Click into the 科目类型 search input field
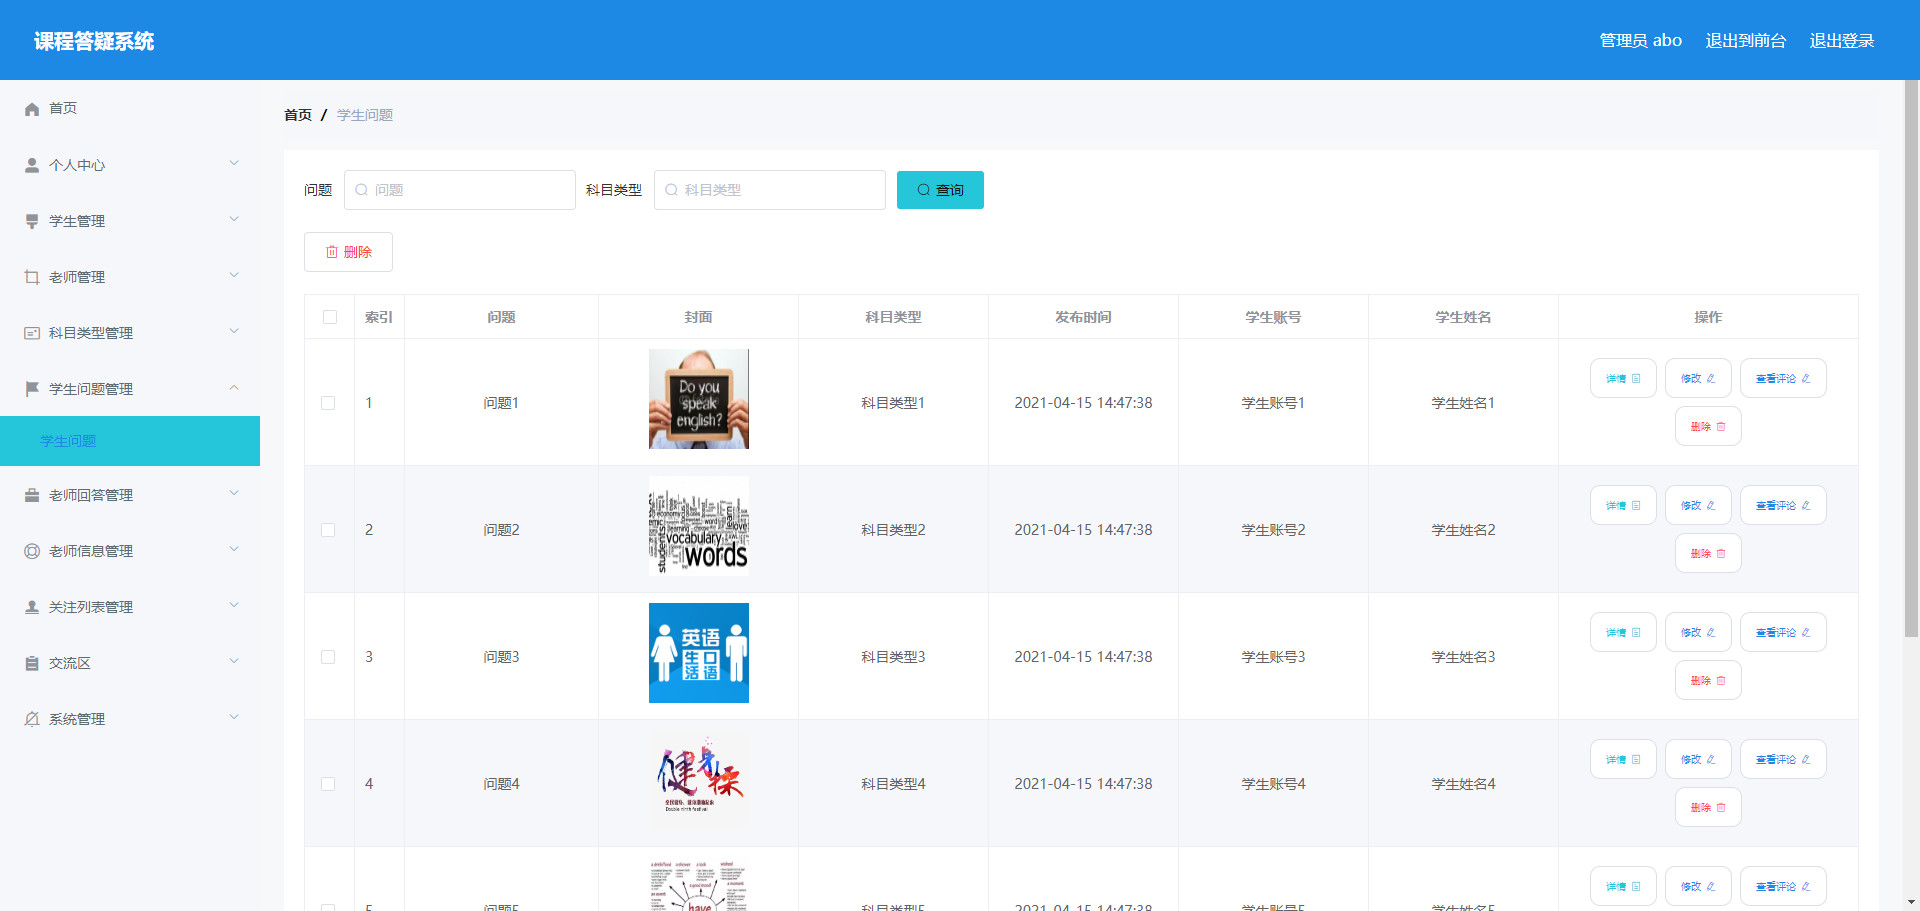Screen dimensions: 1920x911 (x=770, y=190)
